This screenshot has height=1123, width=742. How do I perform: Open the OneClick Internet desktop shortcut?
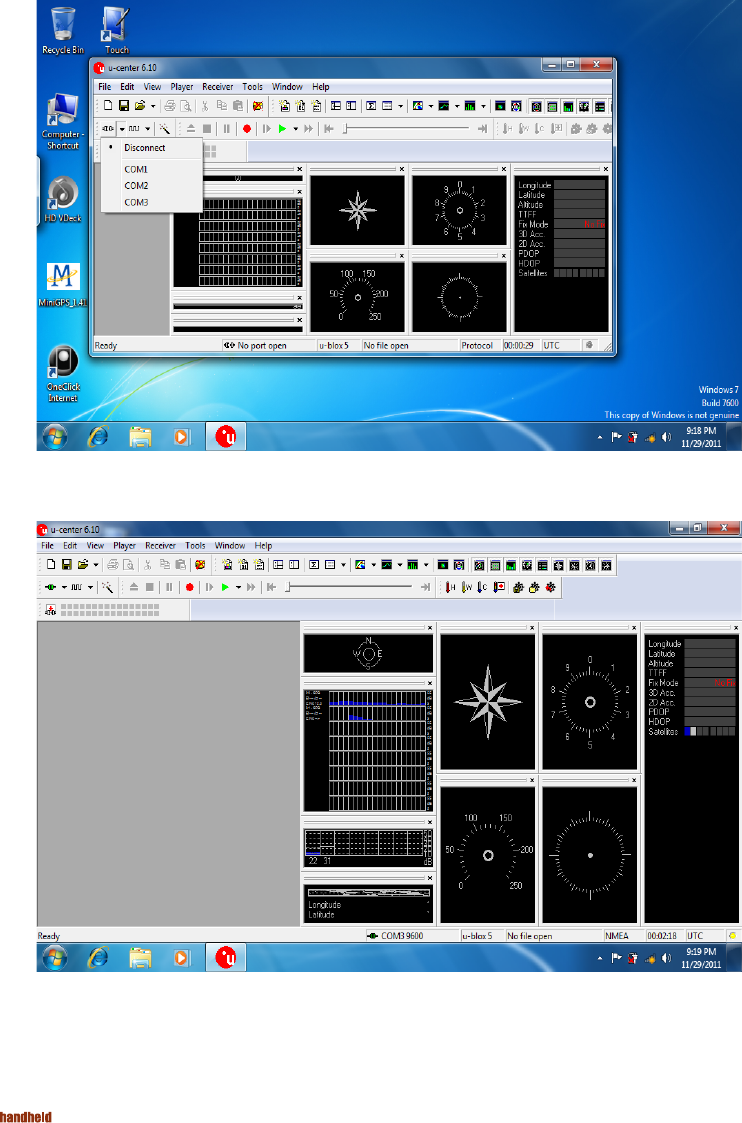(x=63, y=373)
